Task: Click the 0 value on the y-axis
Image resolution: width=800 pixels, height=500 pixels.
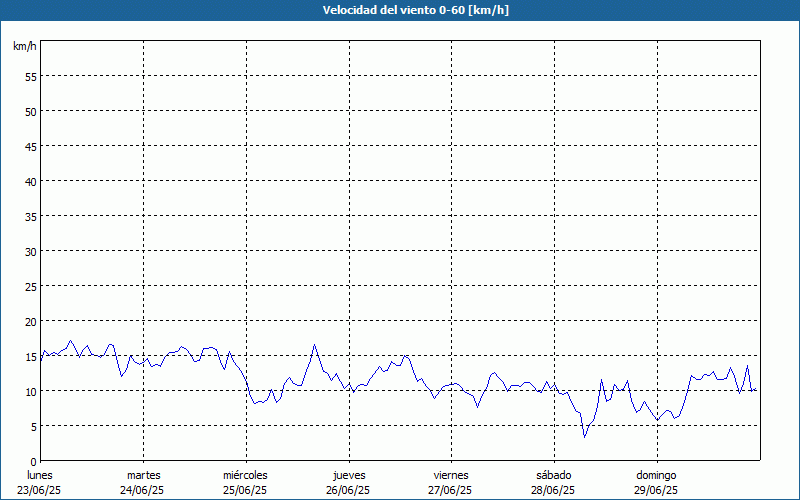Action: click(34, 462)
